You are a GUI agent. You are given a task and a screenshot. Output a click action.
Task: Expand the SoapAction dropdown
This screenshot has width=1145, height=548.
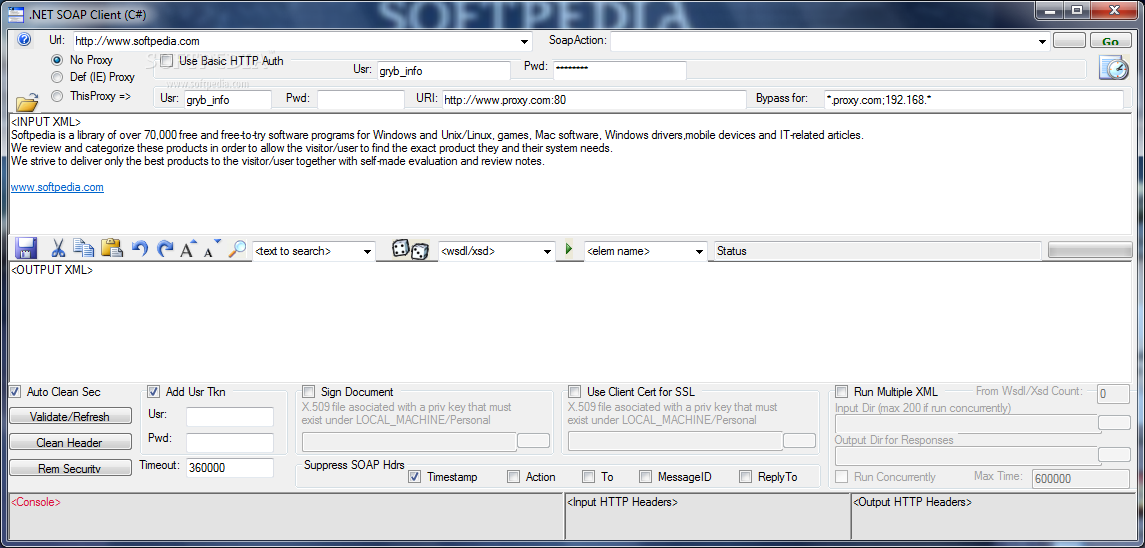click(1043, 42)
